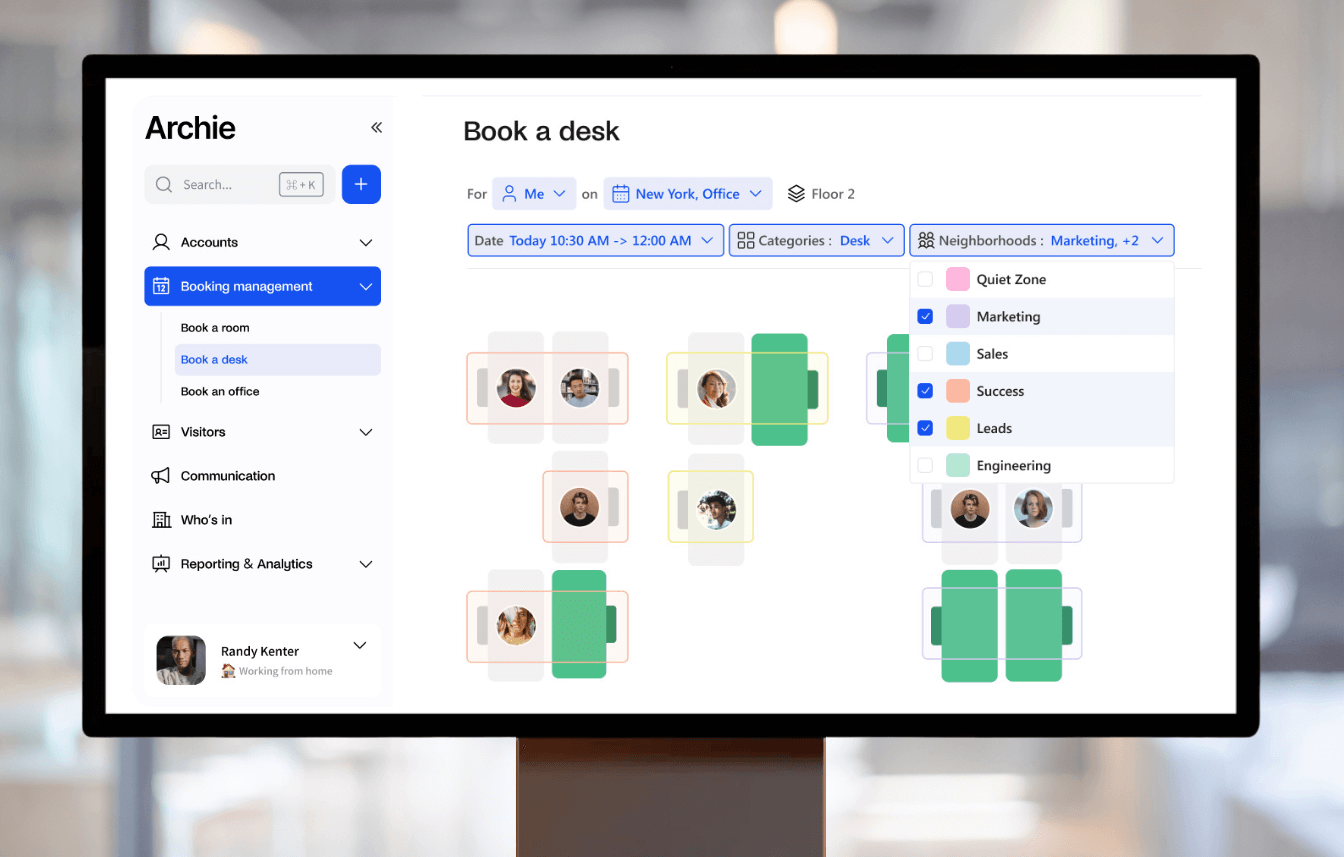Image resolution: width=1344 pixels, height=857 pixels.
Task: Click the Communication megaphone icon
Action: click(161, 476)
